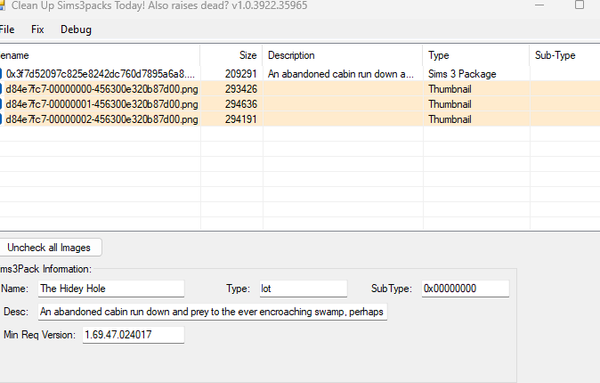Maximize the Clean Up Sims3packs window
Screen dimensions: 600x383
click(x=579, y=5)
